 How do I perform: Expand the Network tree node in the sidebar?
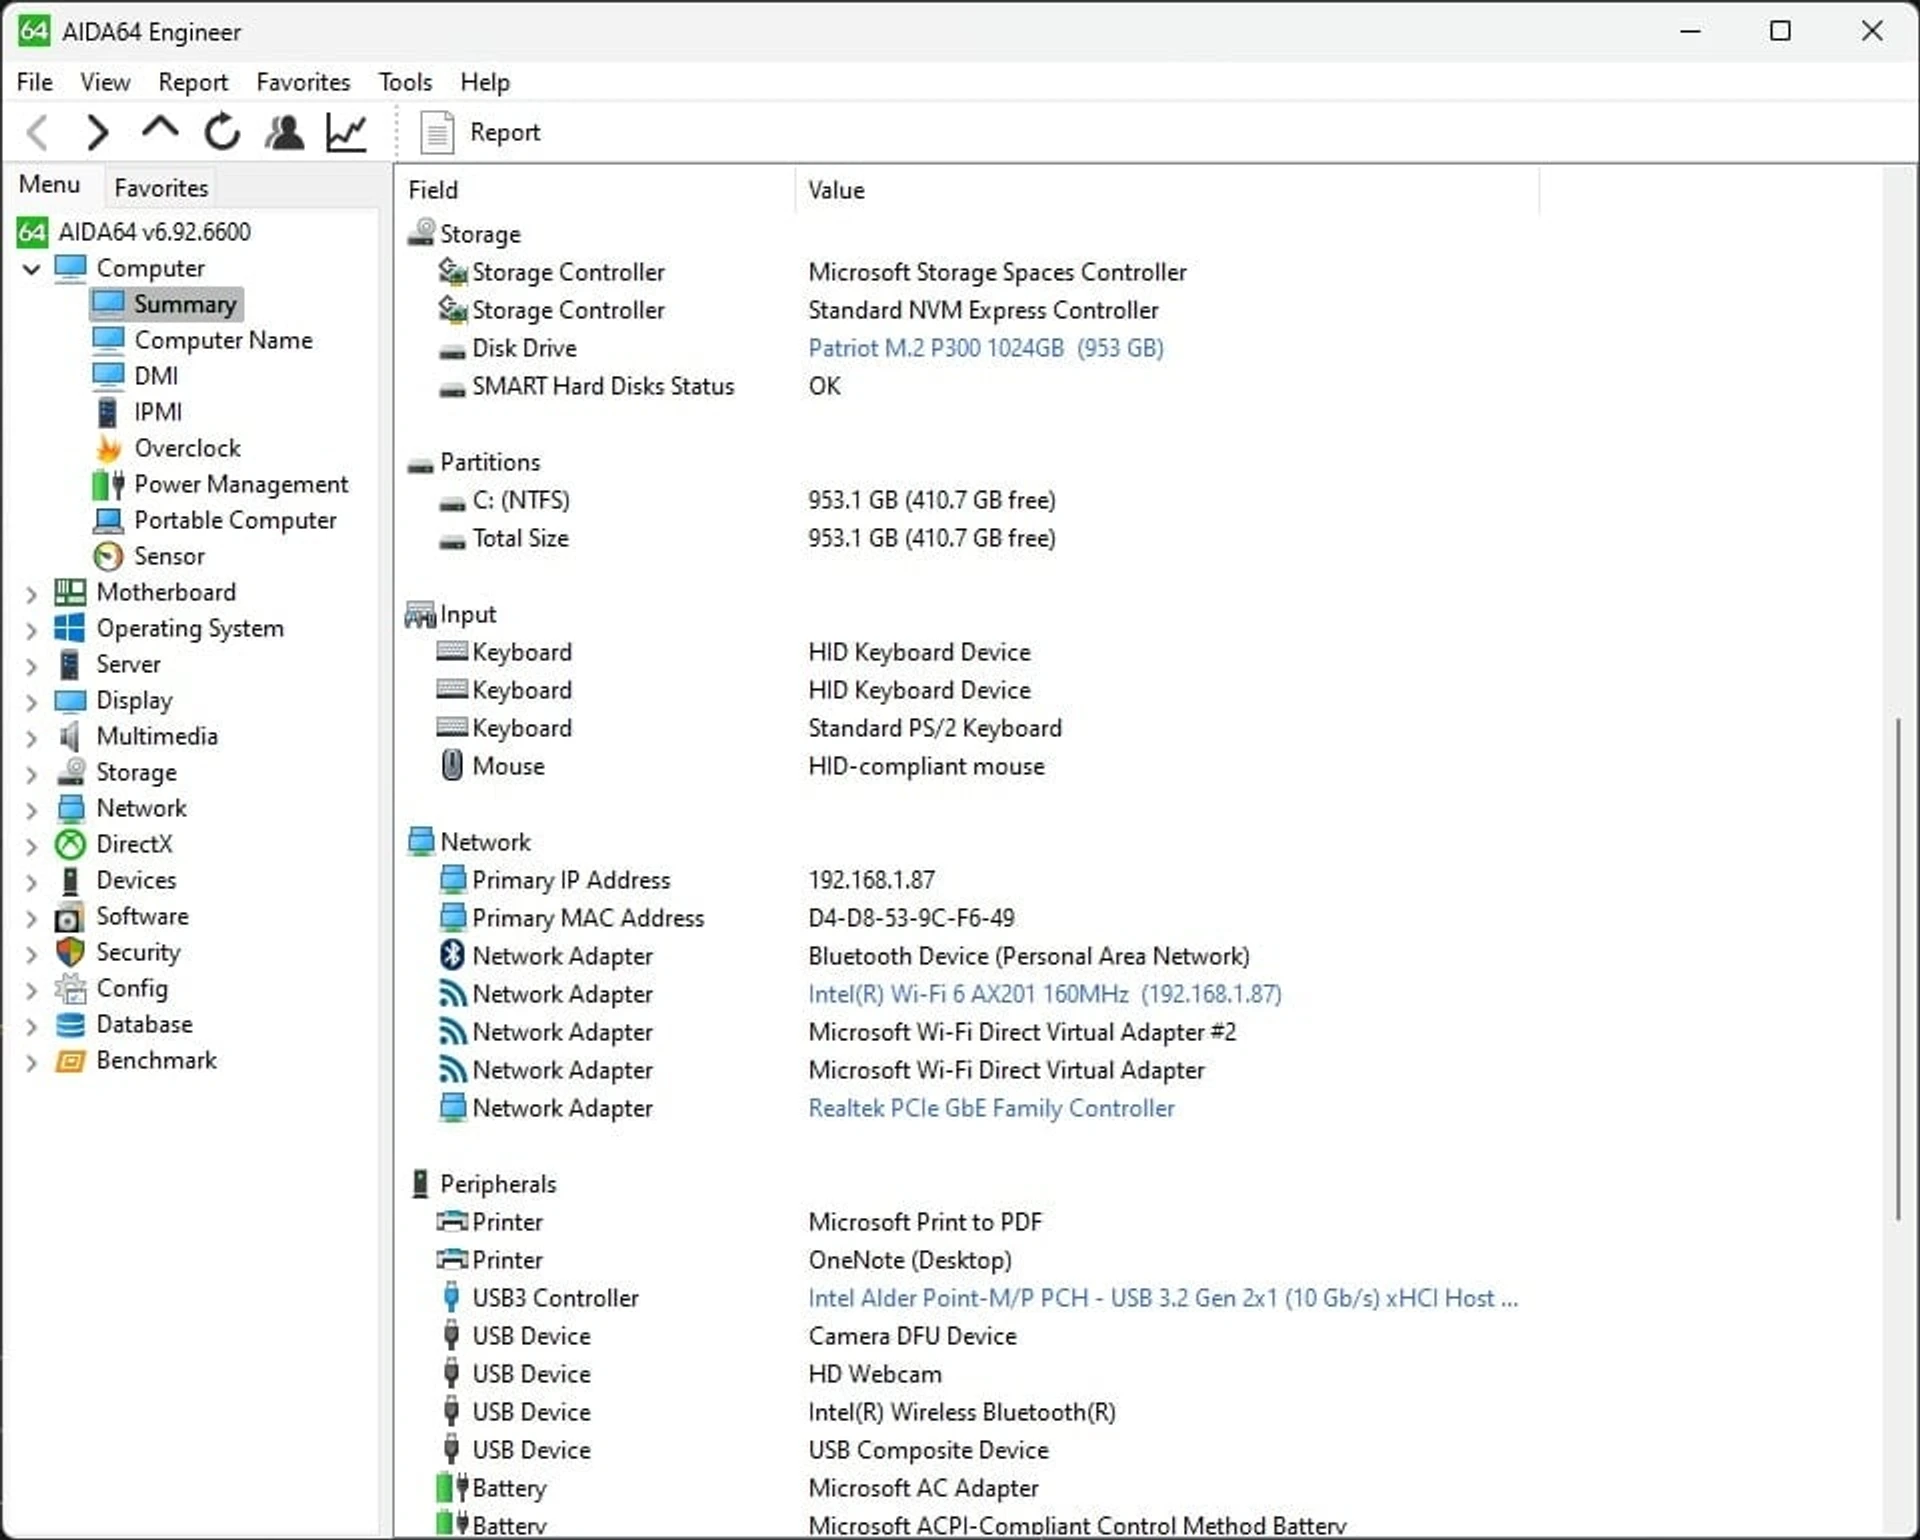tap(32, 810)
